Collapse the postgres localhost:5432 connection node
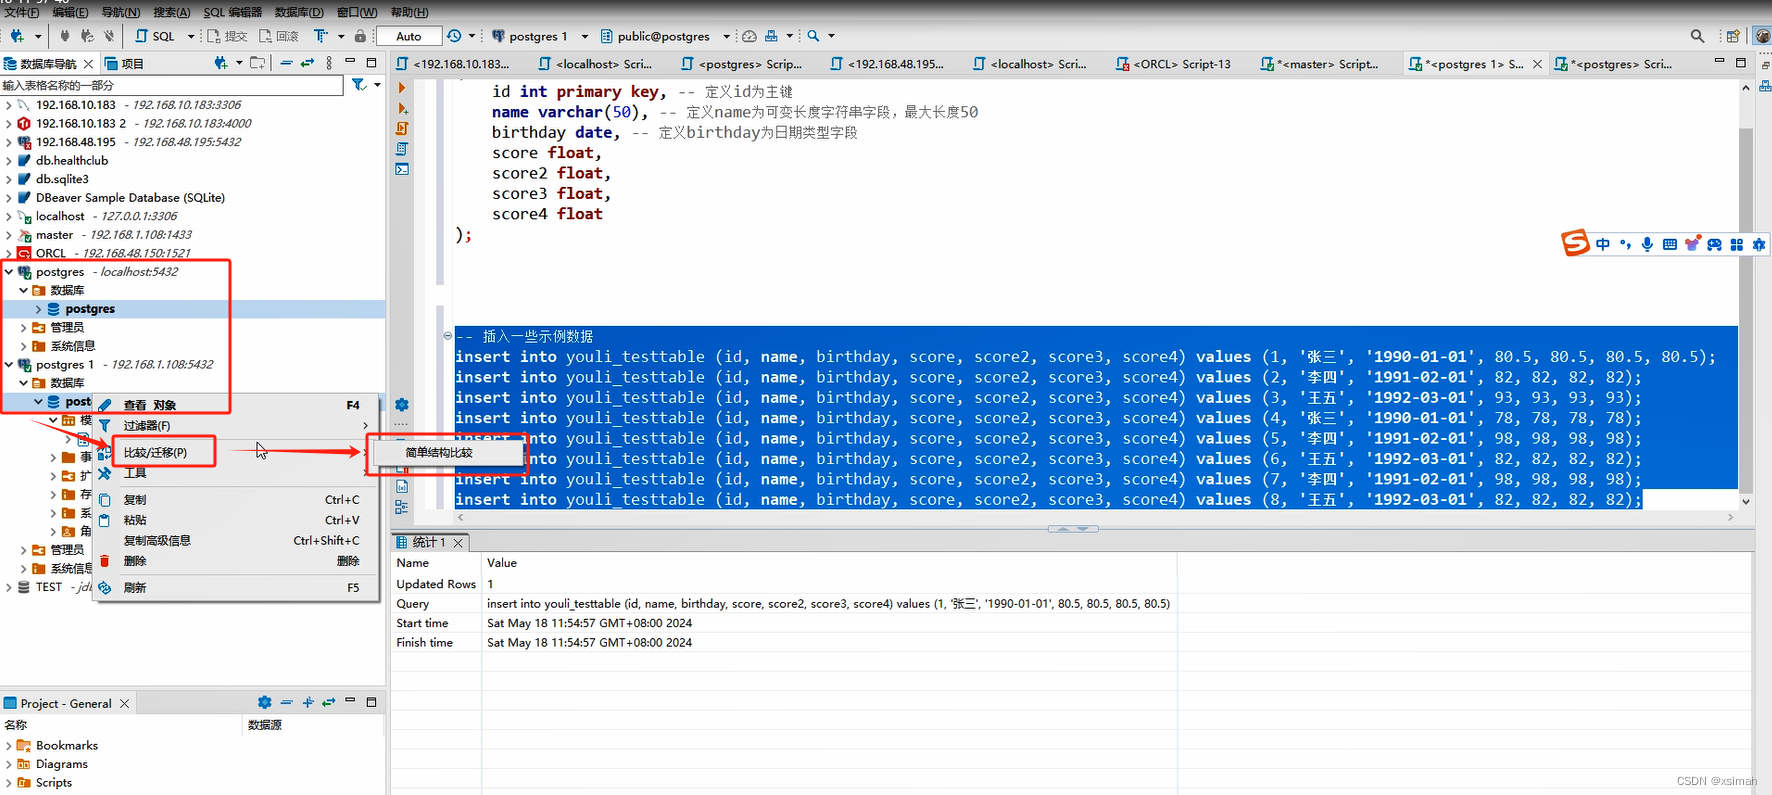This screenshot has width=1772, height=795. pyautogui.click(x=9, y=272)
